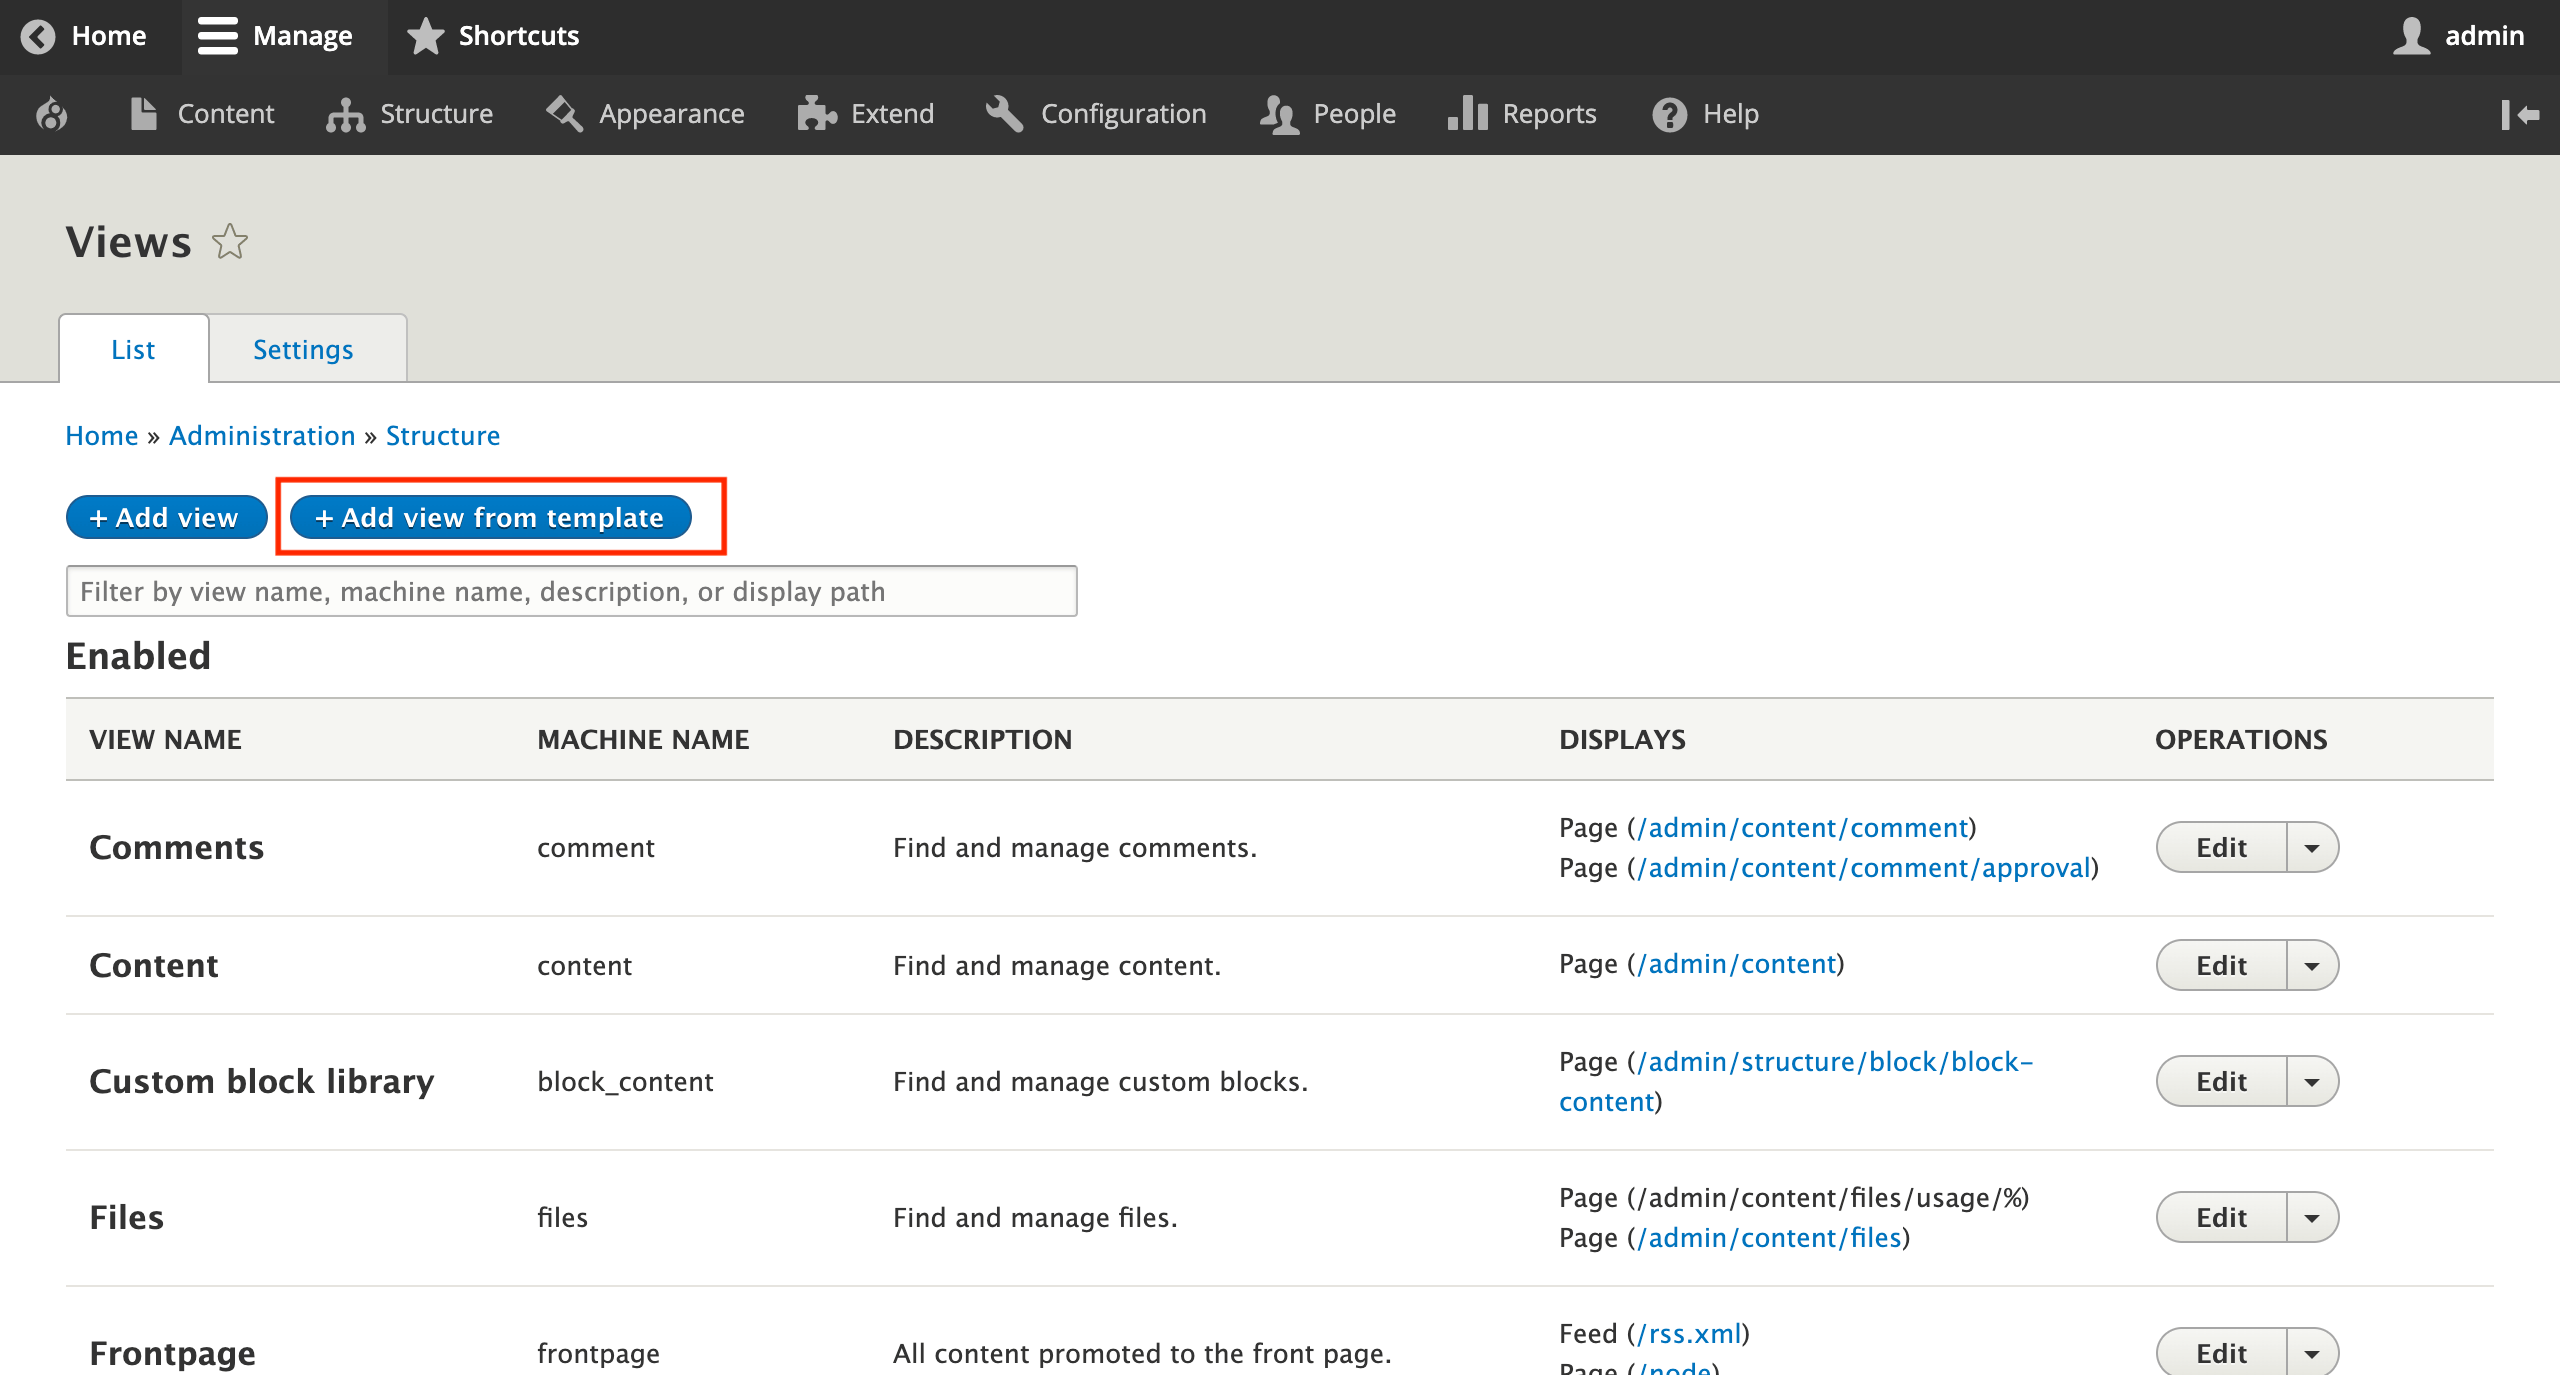Click Edit for the Files view

2221,1218
